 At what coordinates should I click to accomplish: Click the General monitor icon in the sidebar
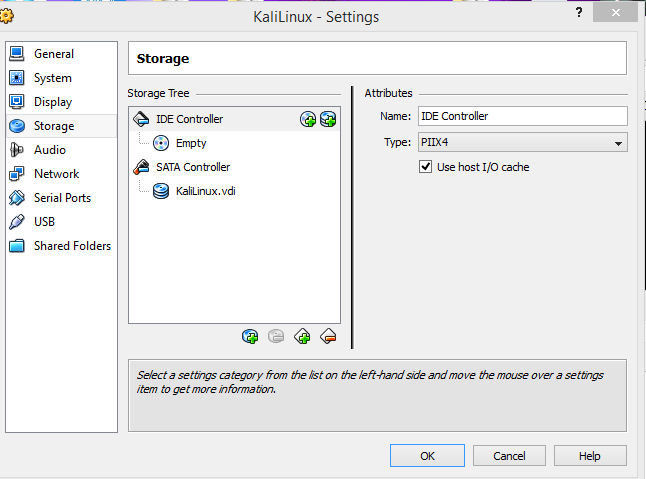17,54
